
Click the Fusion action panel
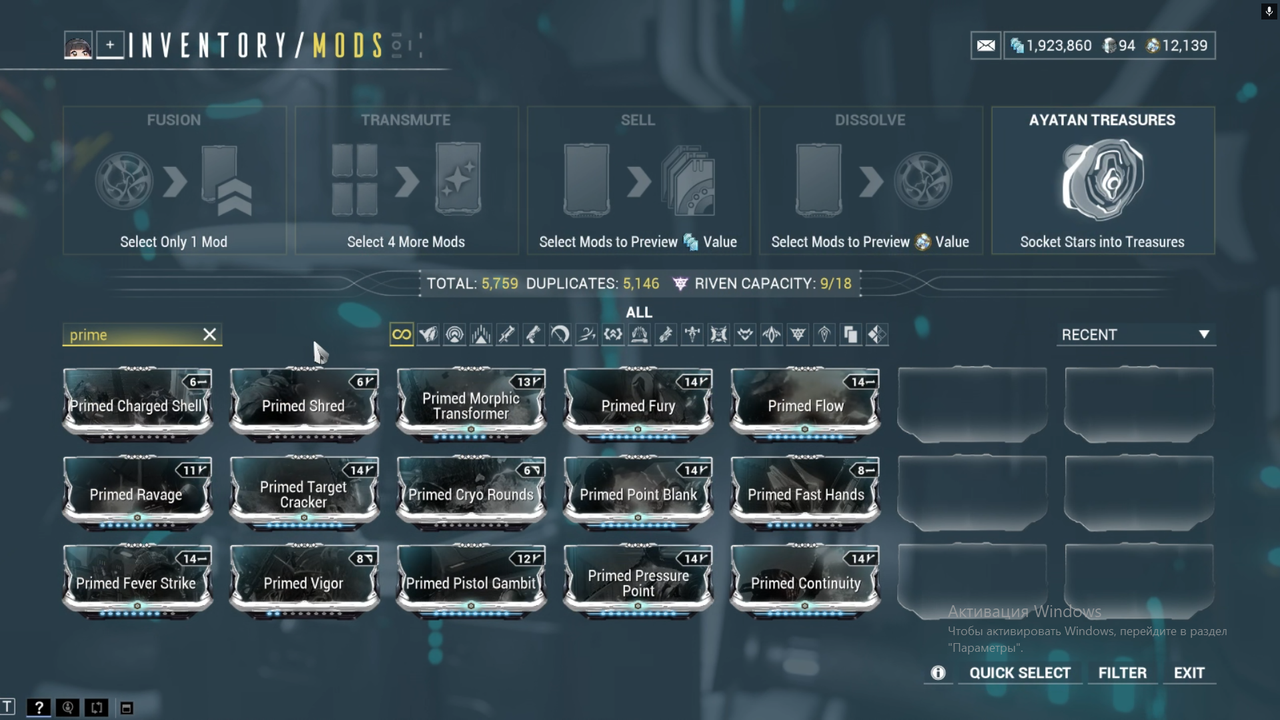pos(174,180)
